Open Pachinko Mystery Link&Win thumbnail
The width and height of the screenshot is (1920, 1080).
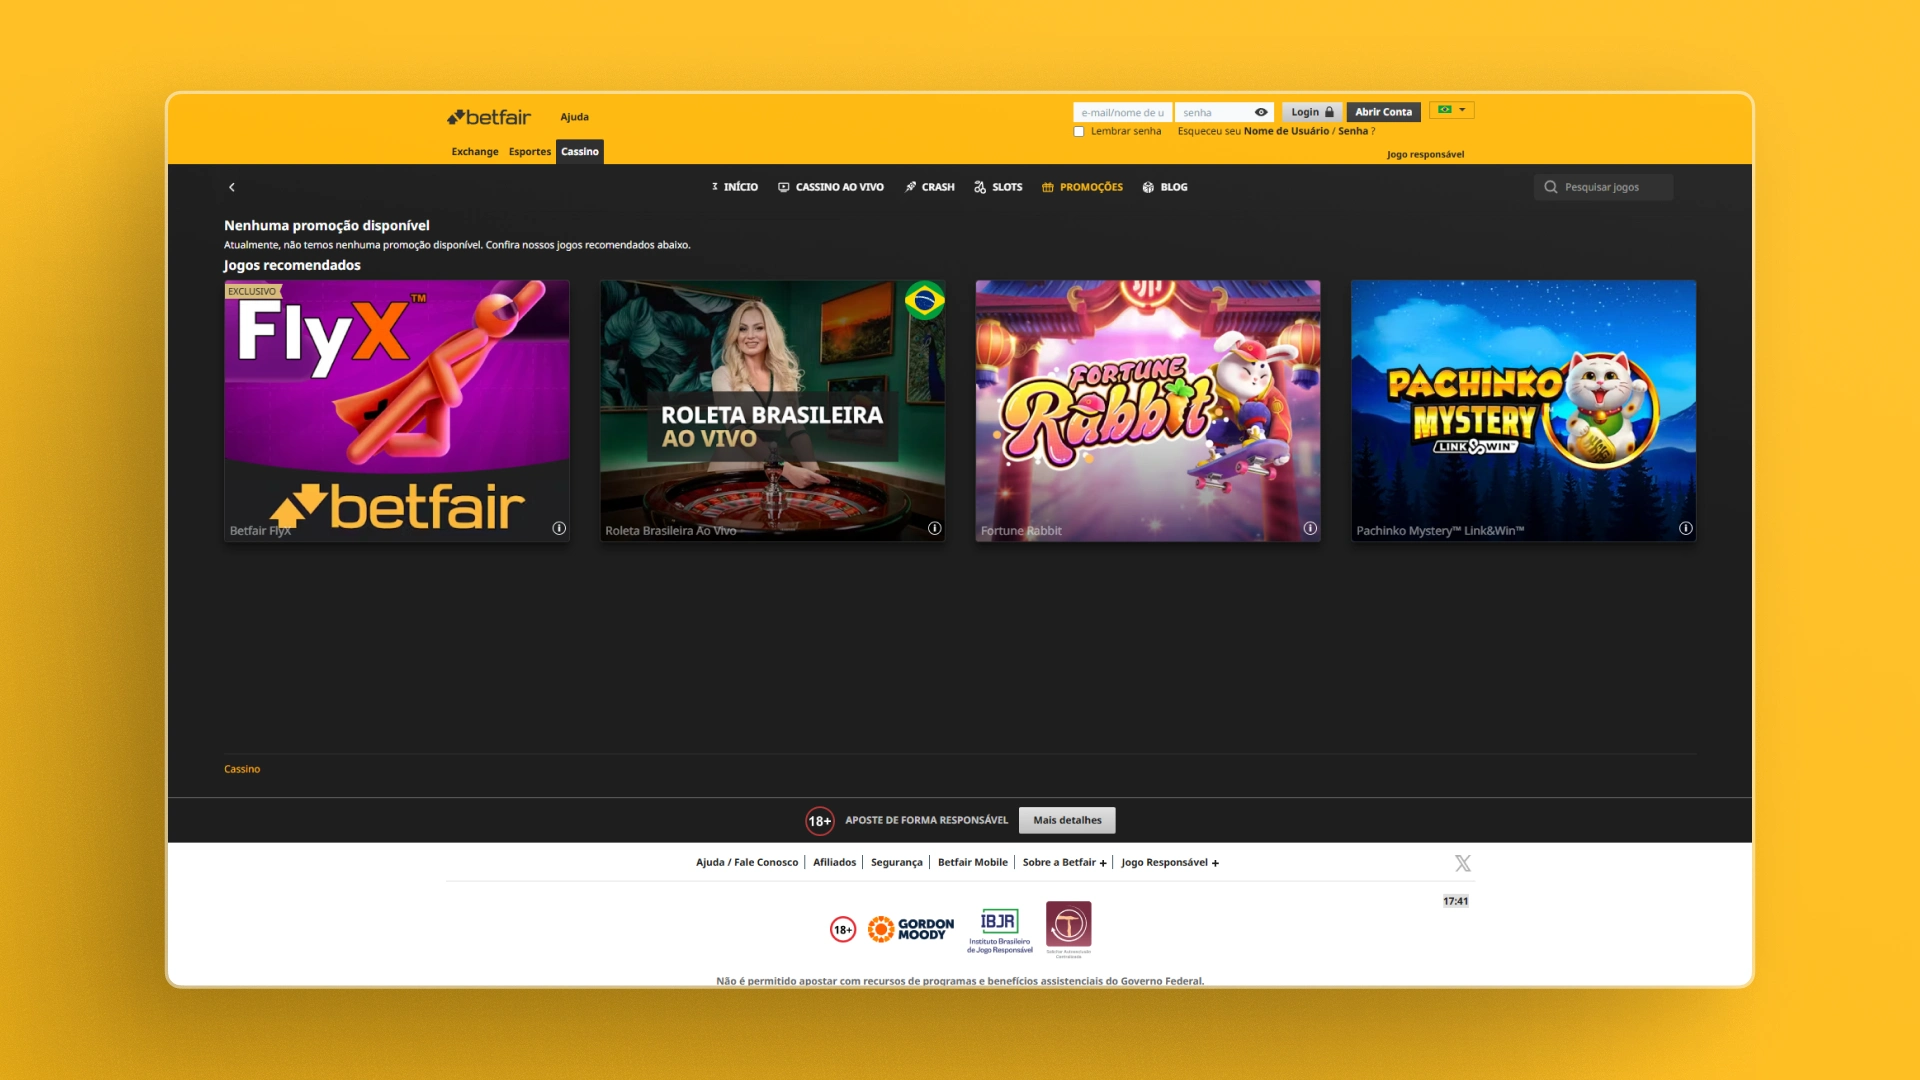[1523, 411]
